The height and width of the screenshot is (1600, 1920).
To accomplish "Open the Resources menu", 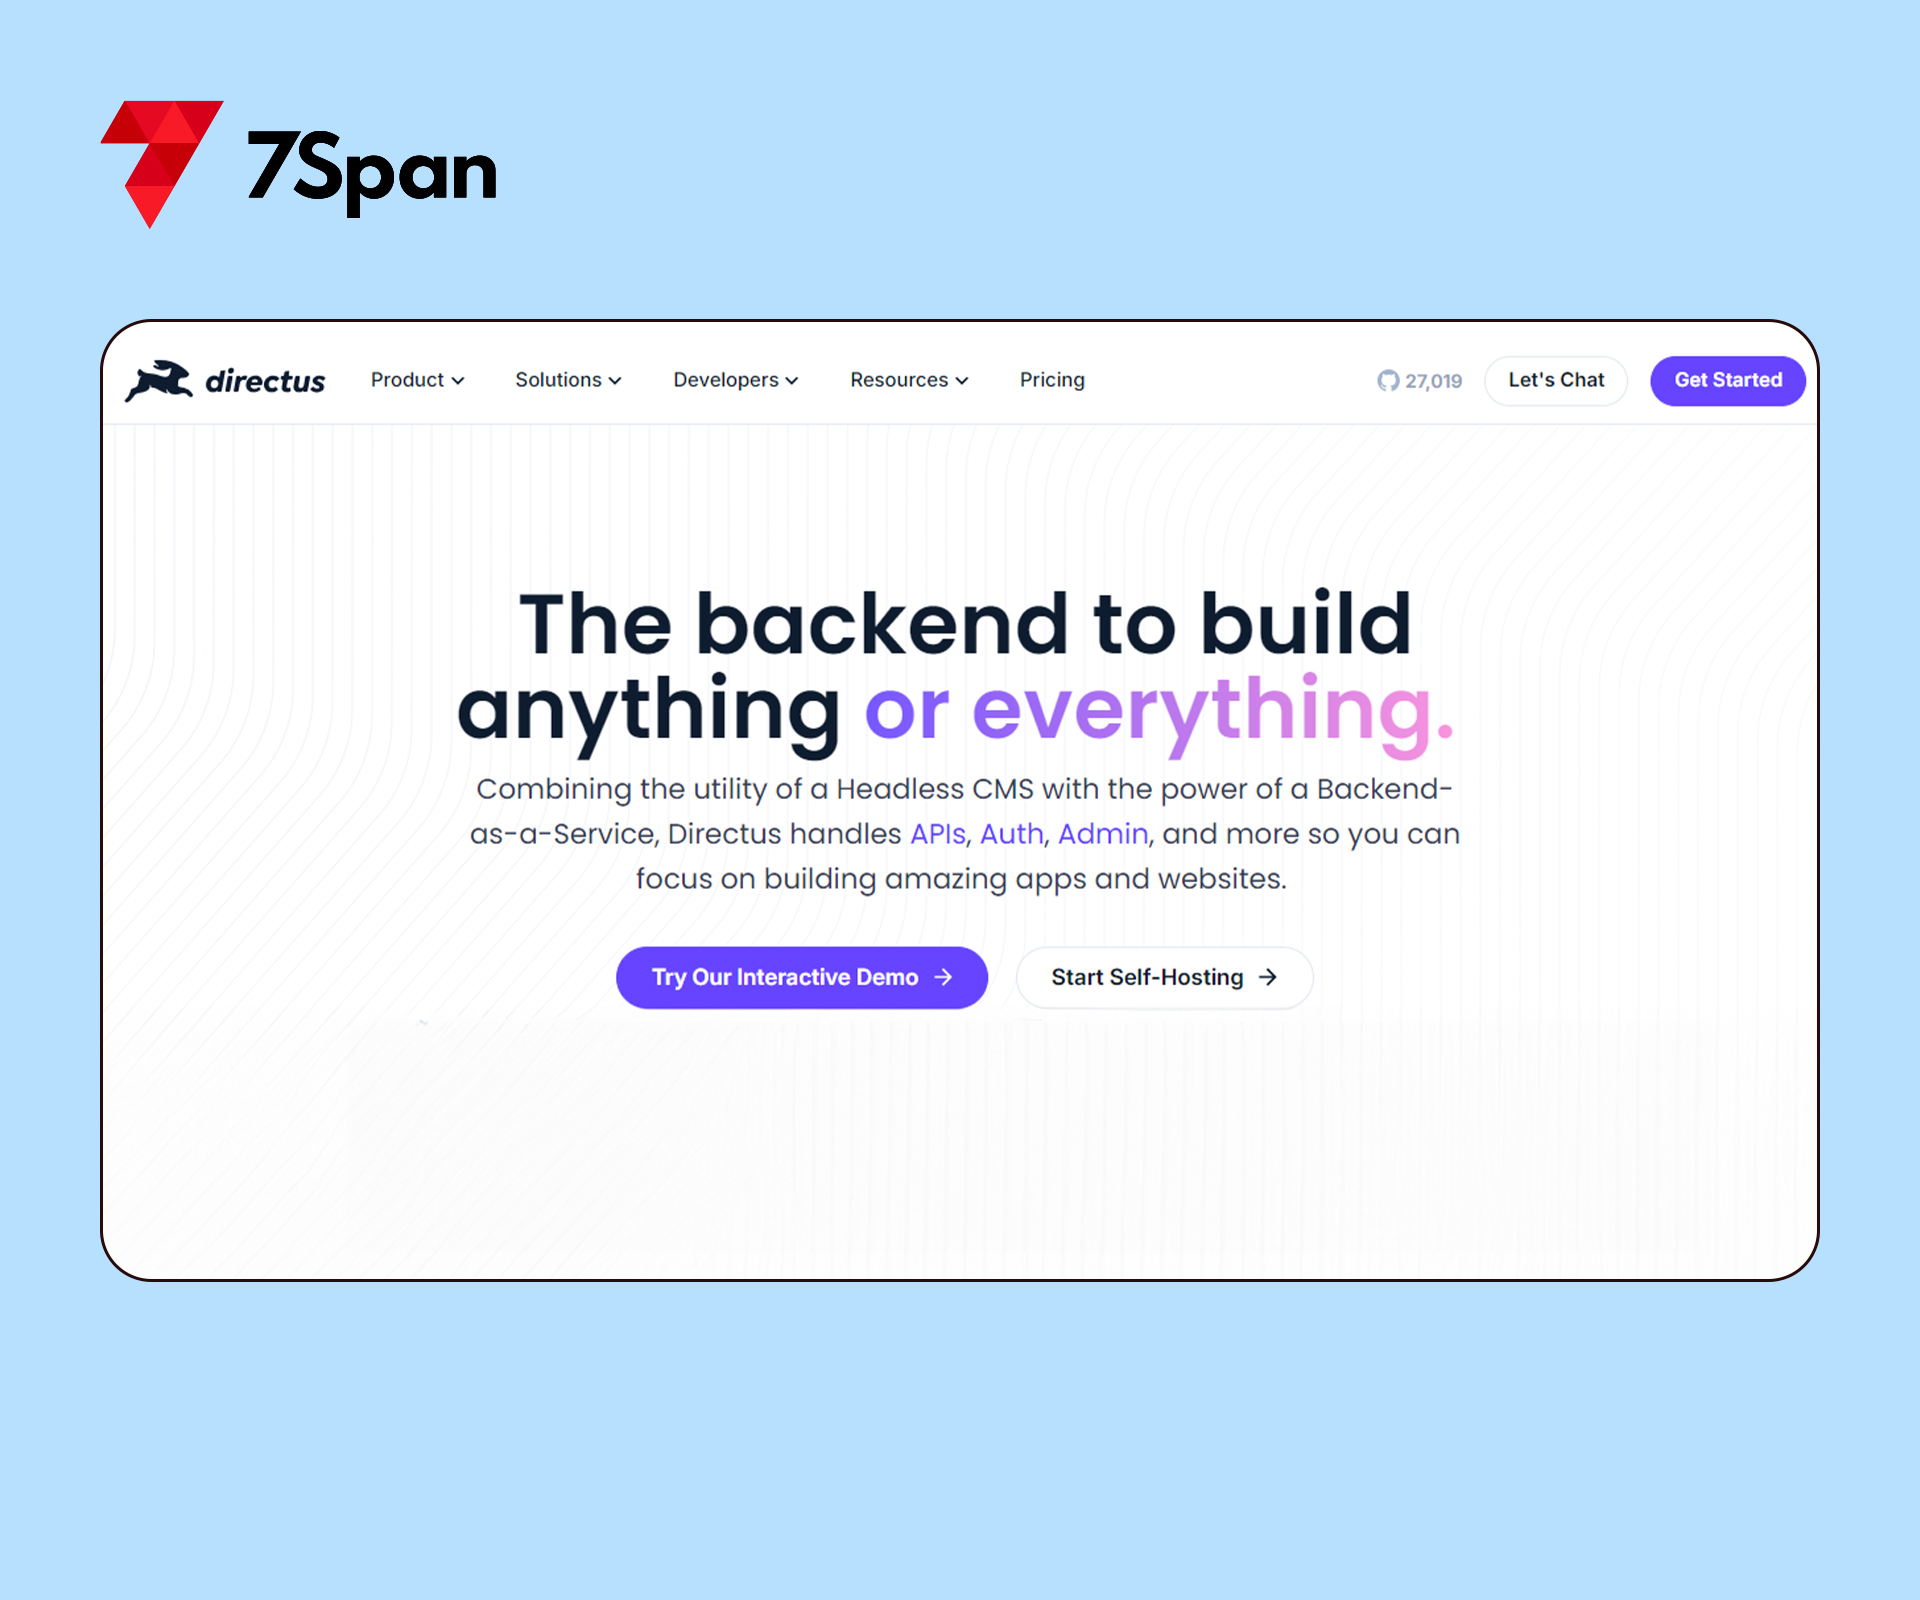I will [x=906, y=380].
